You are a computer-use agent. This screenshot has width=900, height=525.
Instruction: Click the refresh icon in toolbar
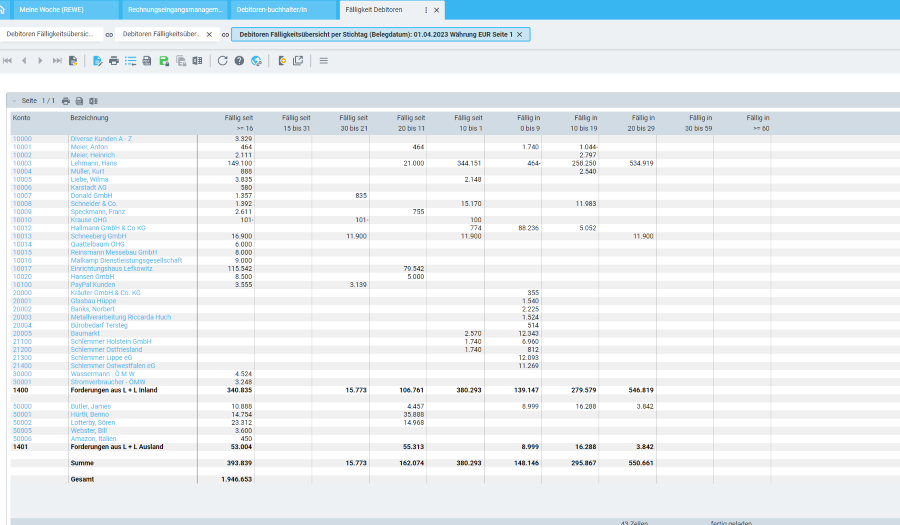(222, 61)
